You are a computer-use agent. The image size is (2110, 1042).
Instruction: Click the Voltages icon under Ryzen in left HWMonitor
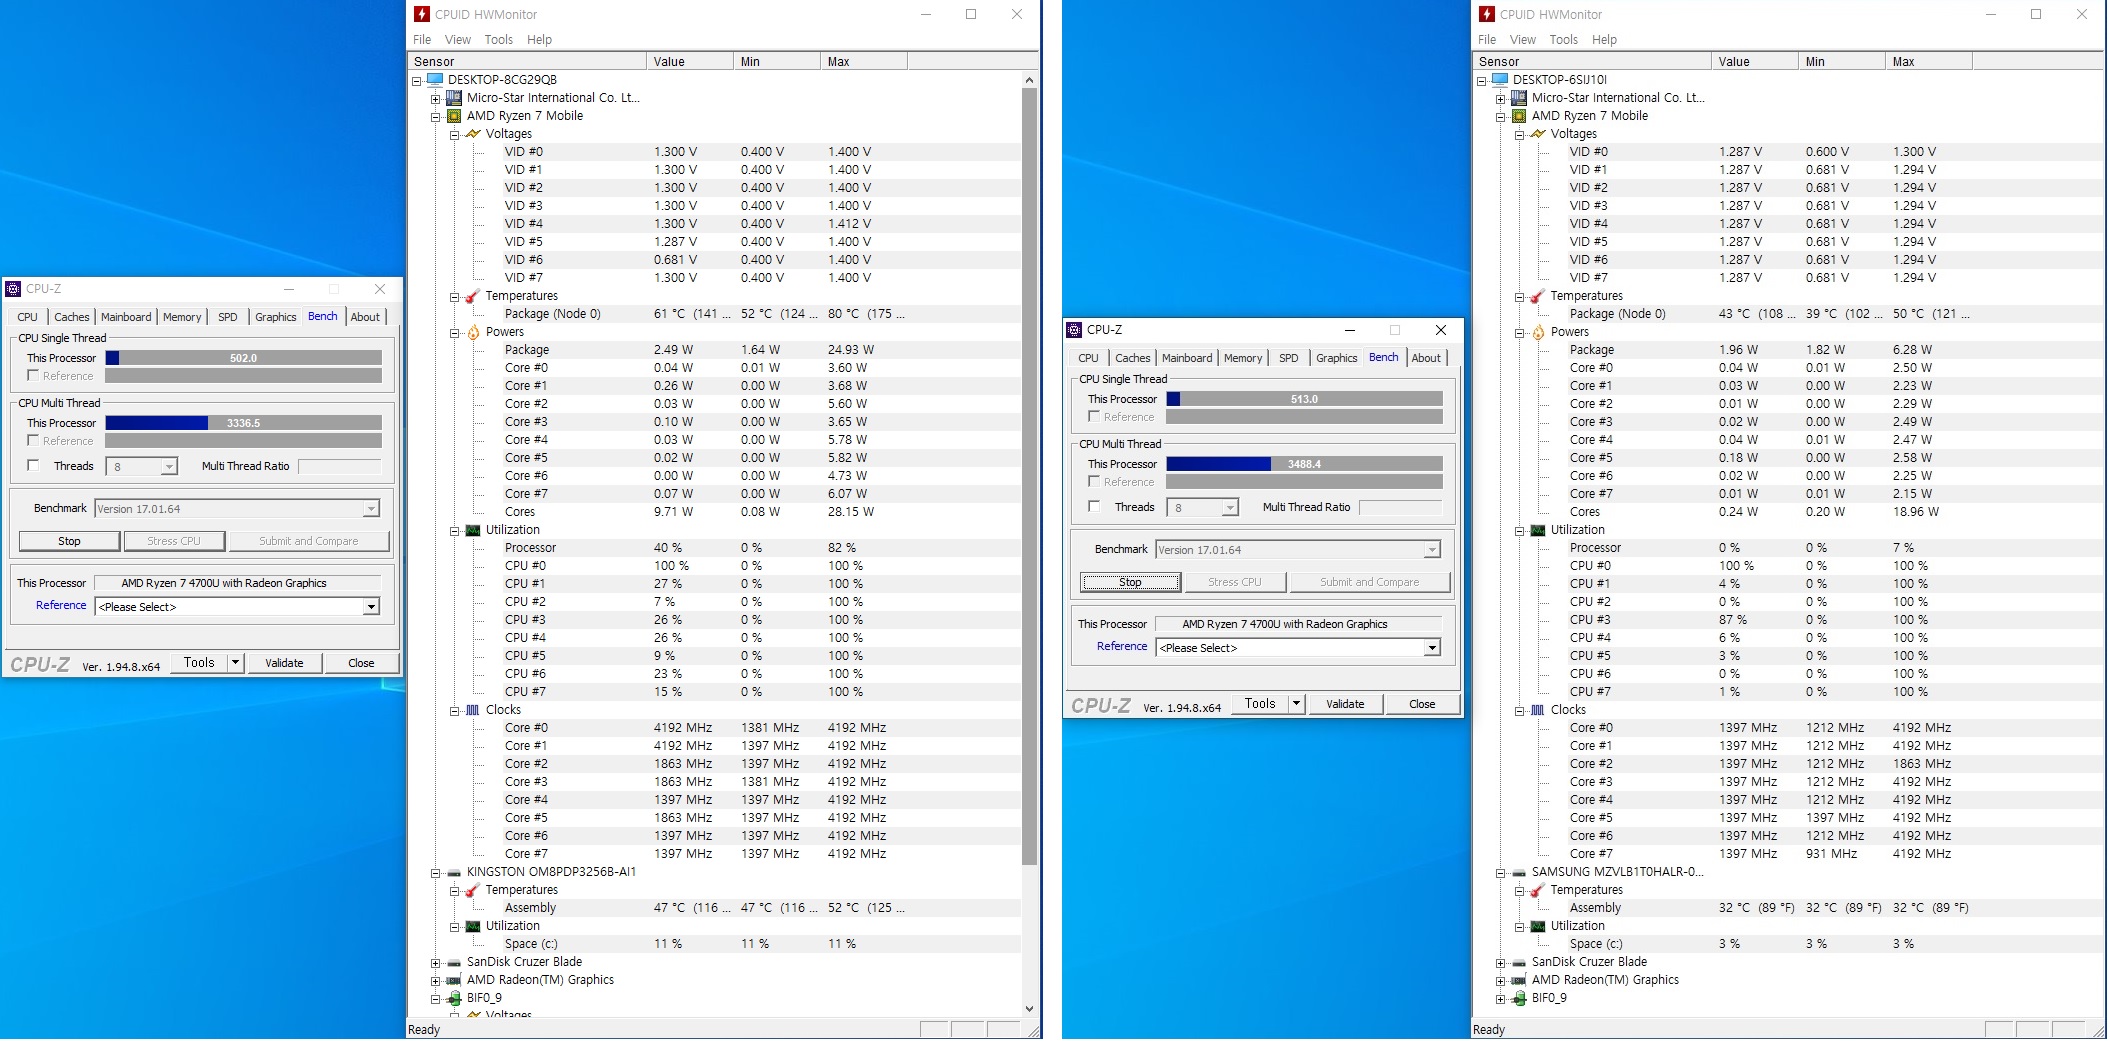[473, 134]
